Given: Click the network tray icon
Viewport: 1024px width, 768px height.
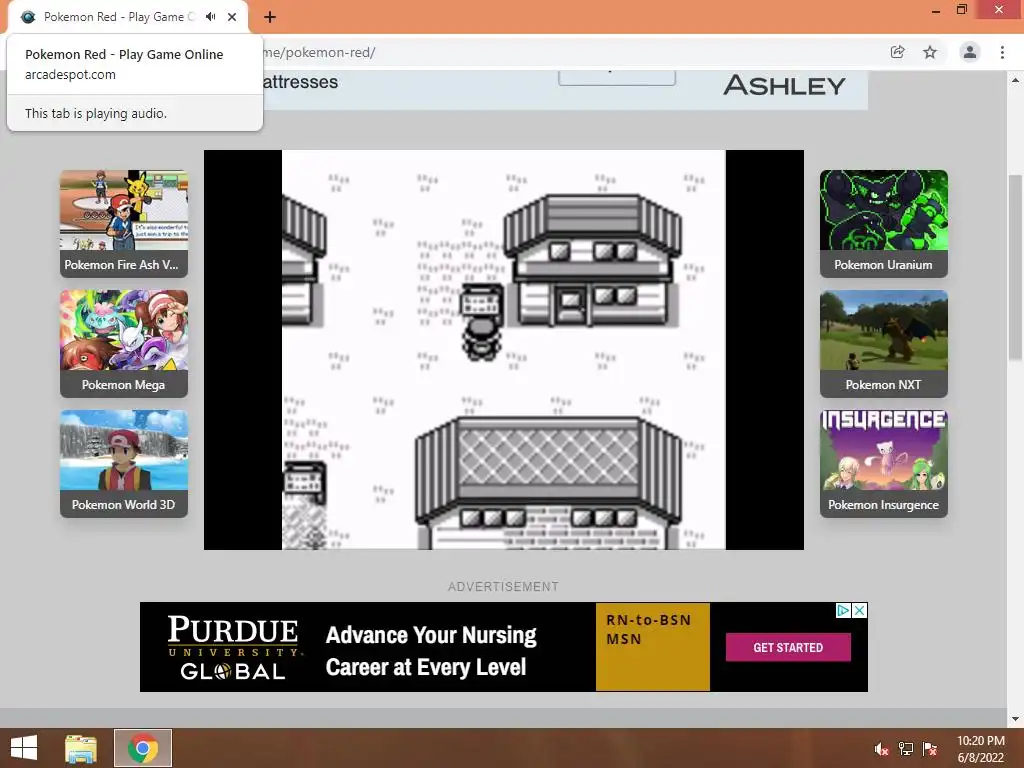Looking at the screenshot, I should pos(906,749).
